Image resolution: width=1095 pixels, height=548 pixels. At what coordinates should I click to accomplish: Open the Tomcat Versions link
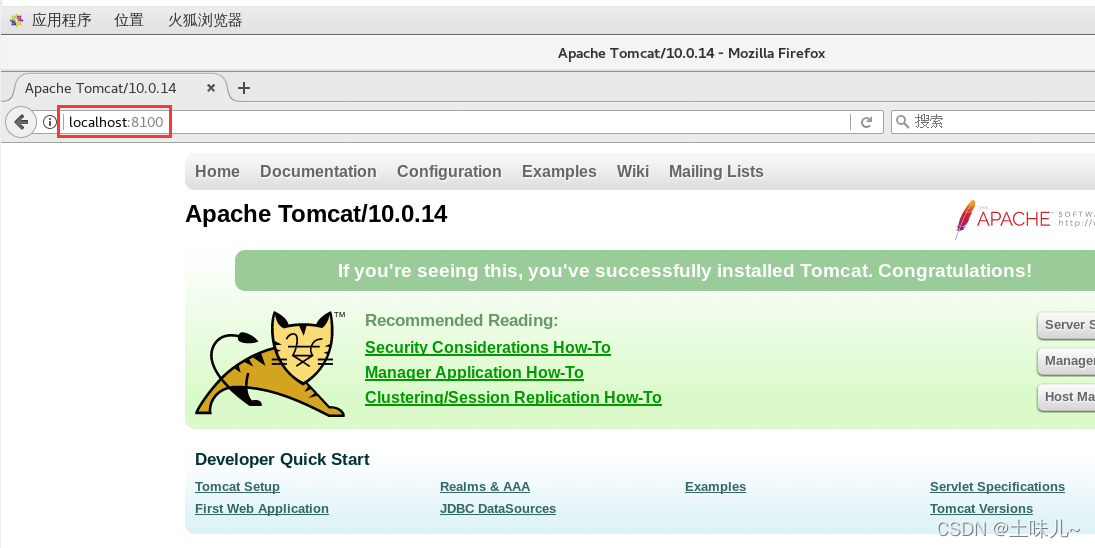tap(981, 509)
